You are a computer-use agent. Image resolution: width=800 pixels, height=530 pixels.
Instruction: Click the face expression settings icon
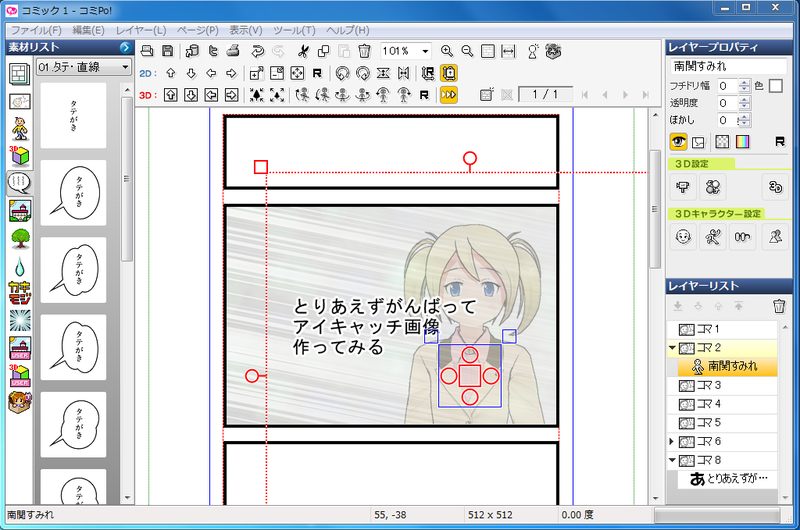click(x=683, y=237)
